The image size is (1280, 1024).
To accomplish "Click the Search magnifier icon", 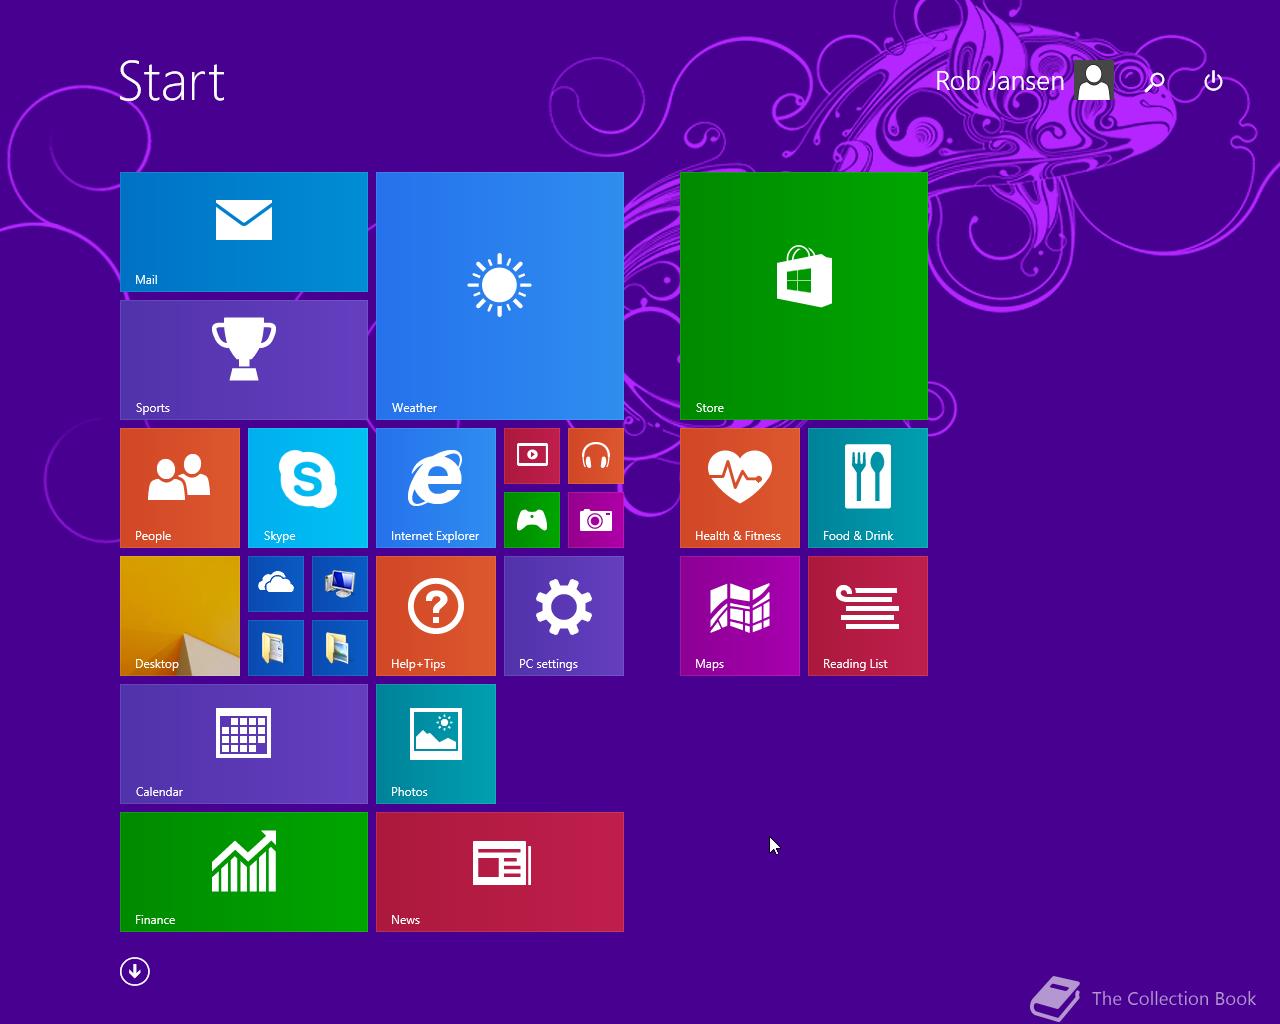I will 1155,82.
